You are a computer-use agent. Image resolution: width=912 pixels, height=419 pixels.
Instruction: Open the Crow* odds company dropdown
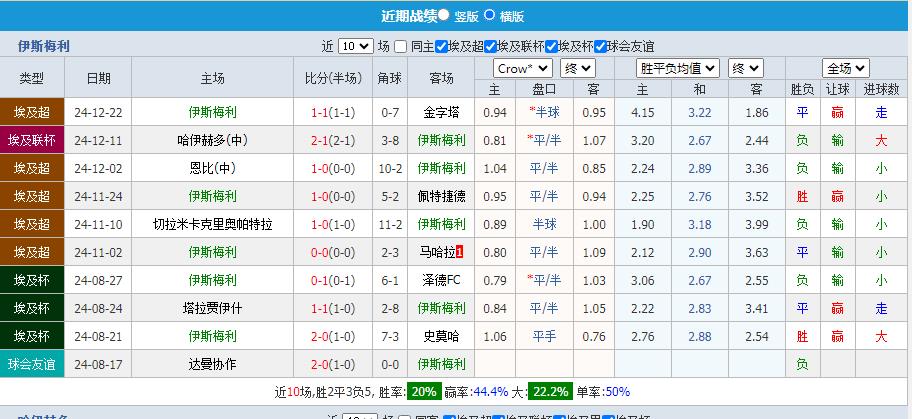coord(523,68)
